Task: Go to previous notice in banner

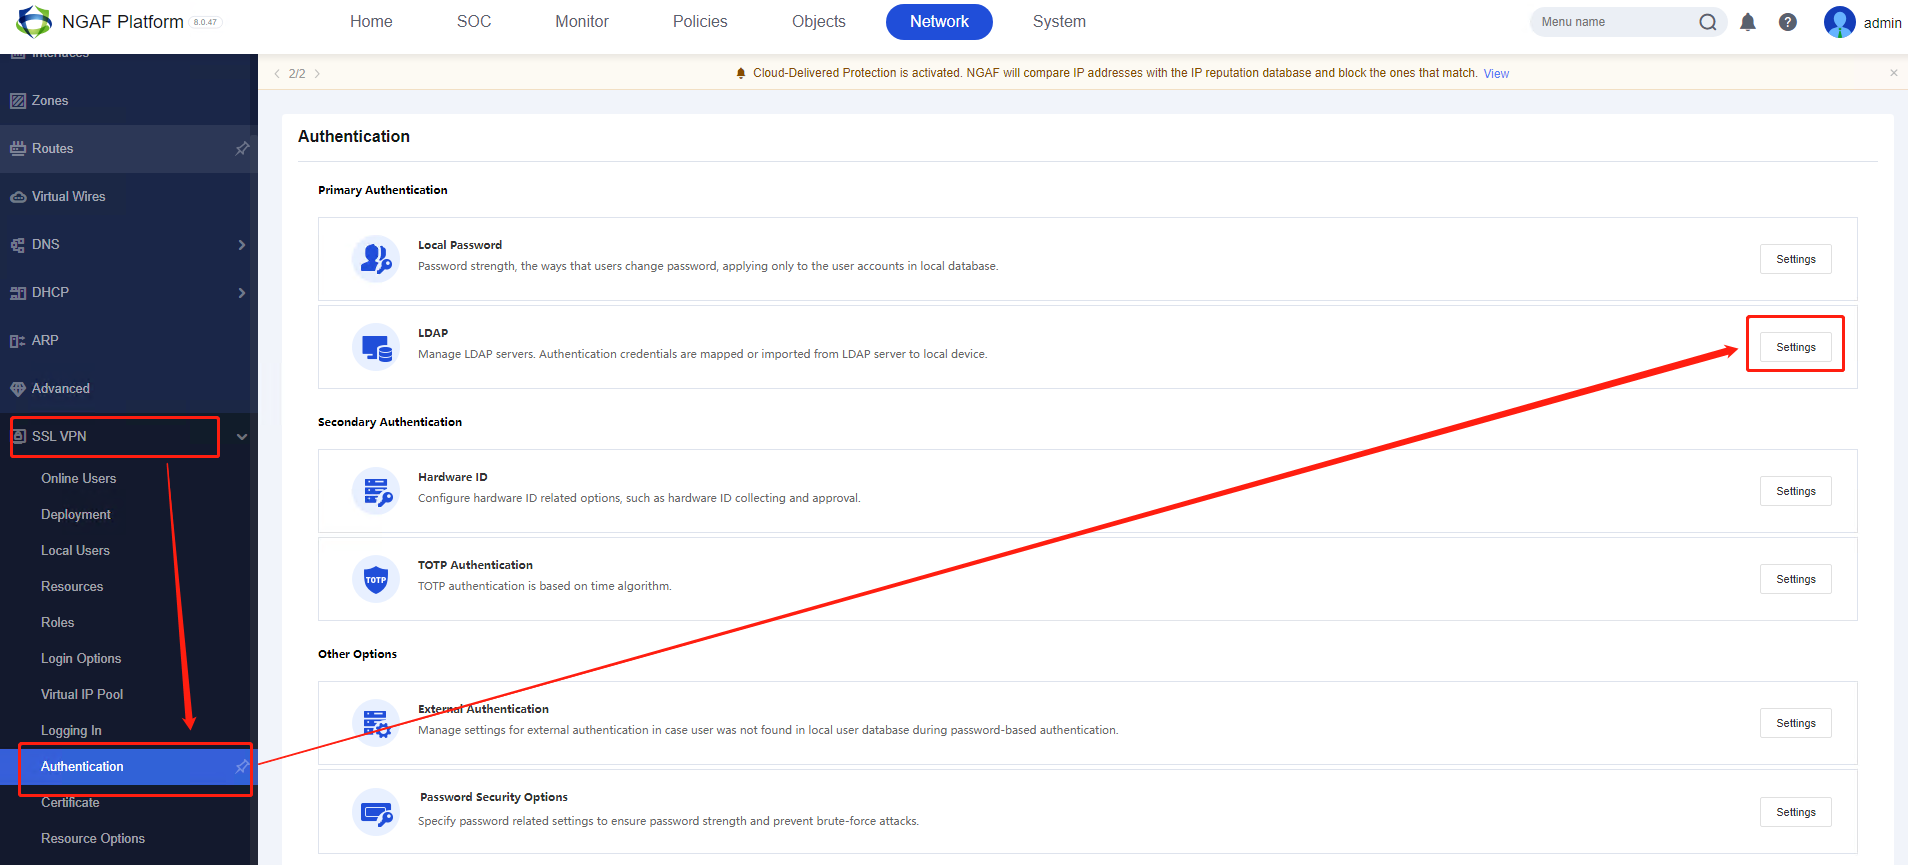Action: [x=277, y=74]
